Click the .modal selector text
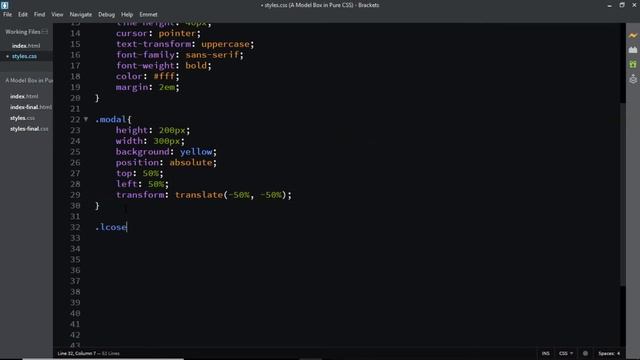Viewport: 640px width, 360px height. point(111,119)
